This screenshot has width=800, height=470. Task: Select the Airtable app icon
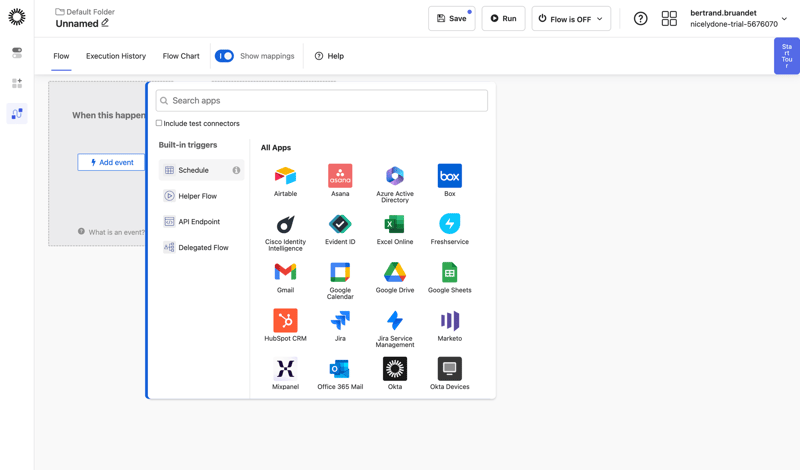click(x=285, y=176)
